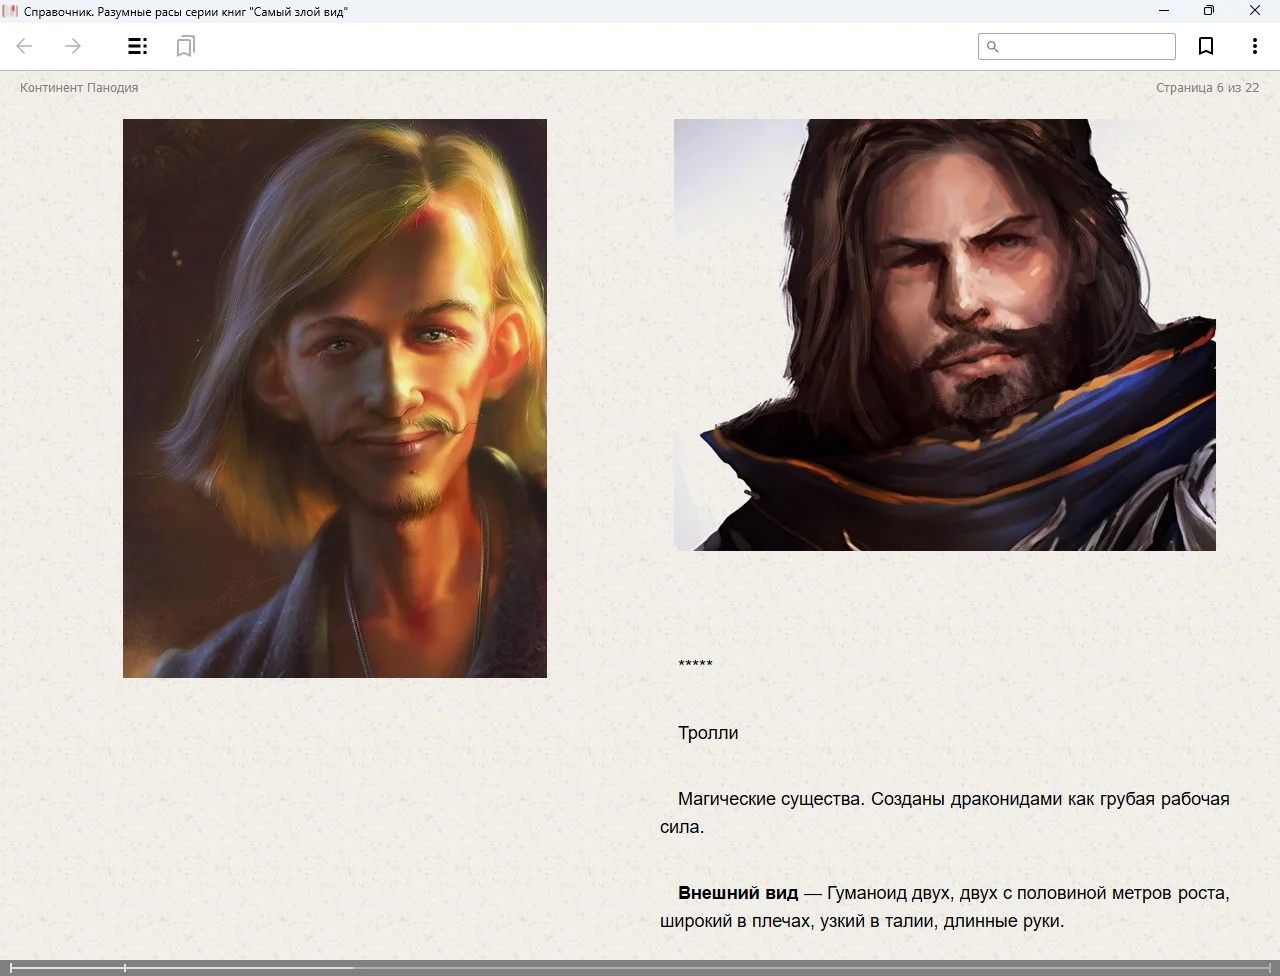Click the chapter title "Континент Панодия"

(x=79, y=88)
